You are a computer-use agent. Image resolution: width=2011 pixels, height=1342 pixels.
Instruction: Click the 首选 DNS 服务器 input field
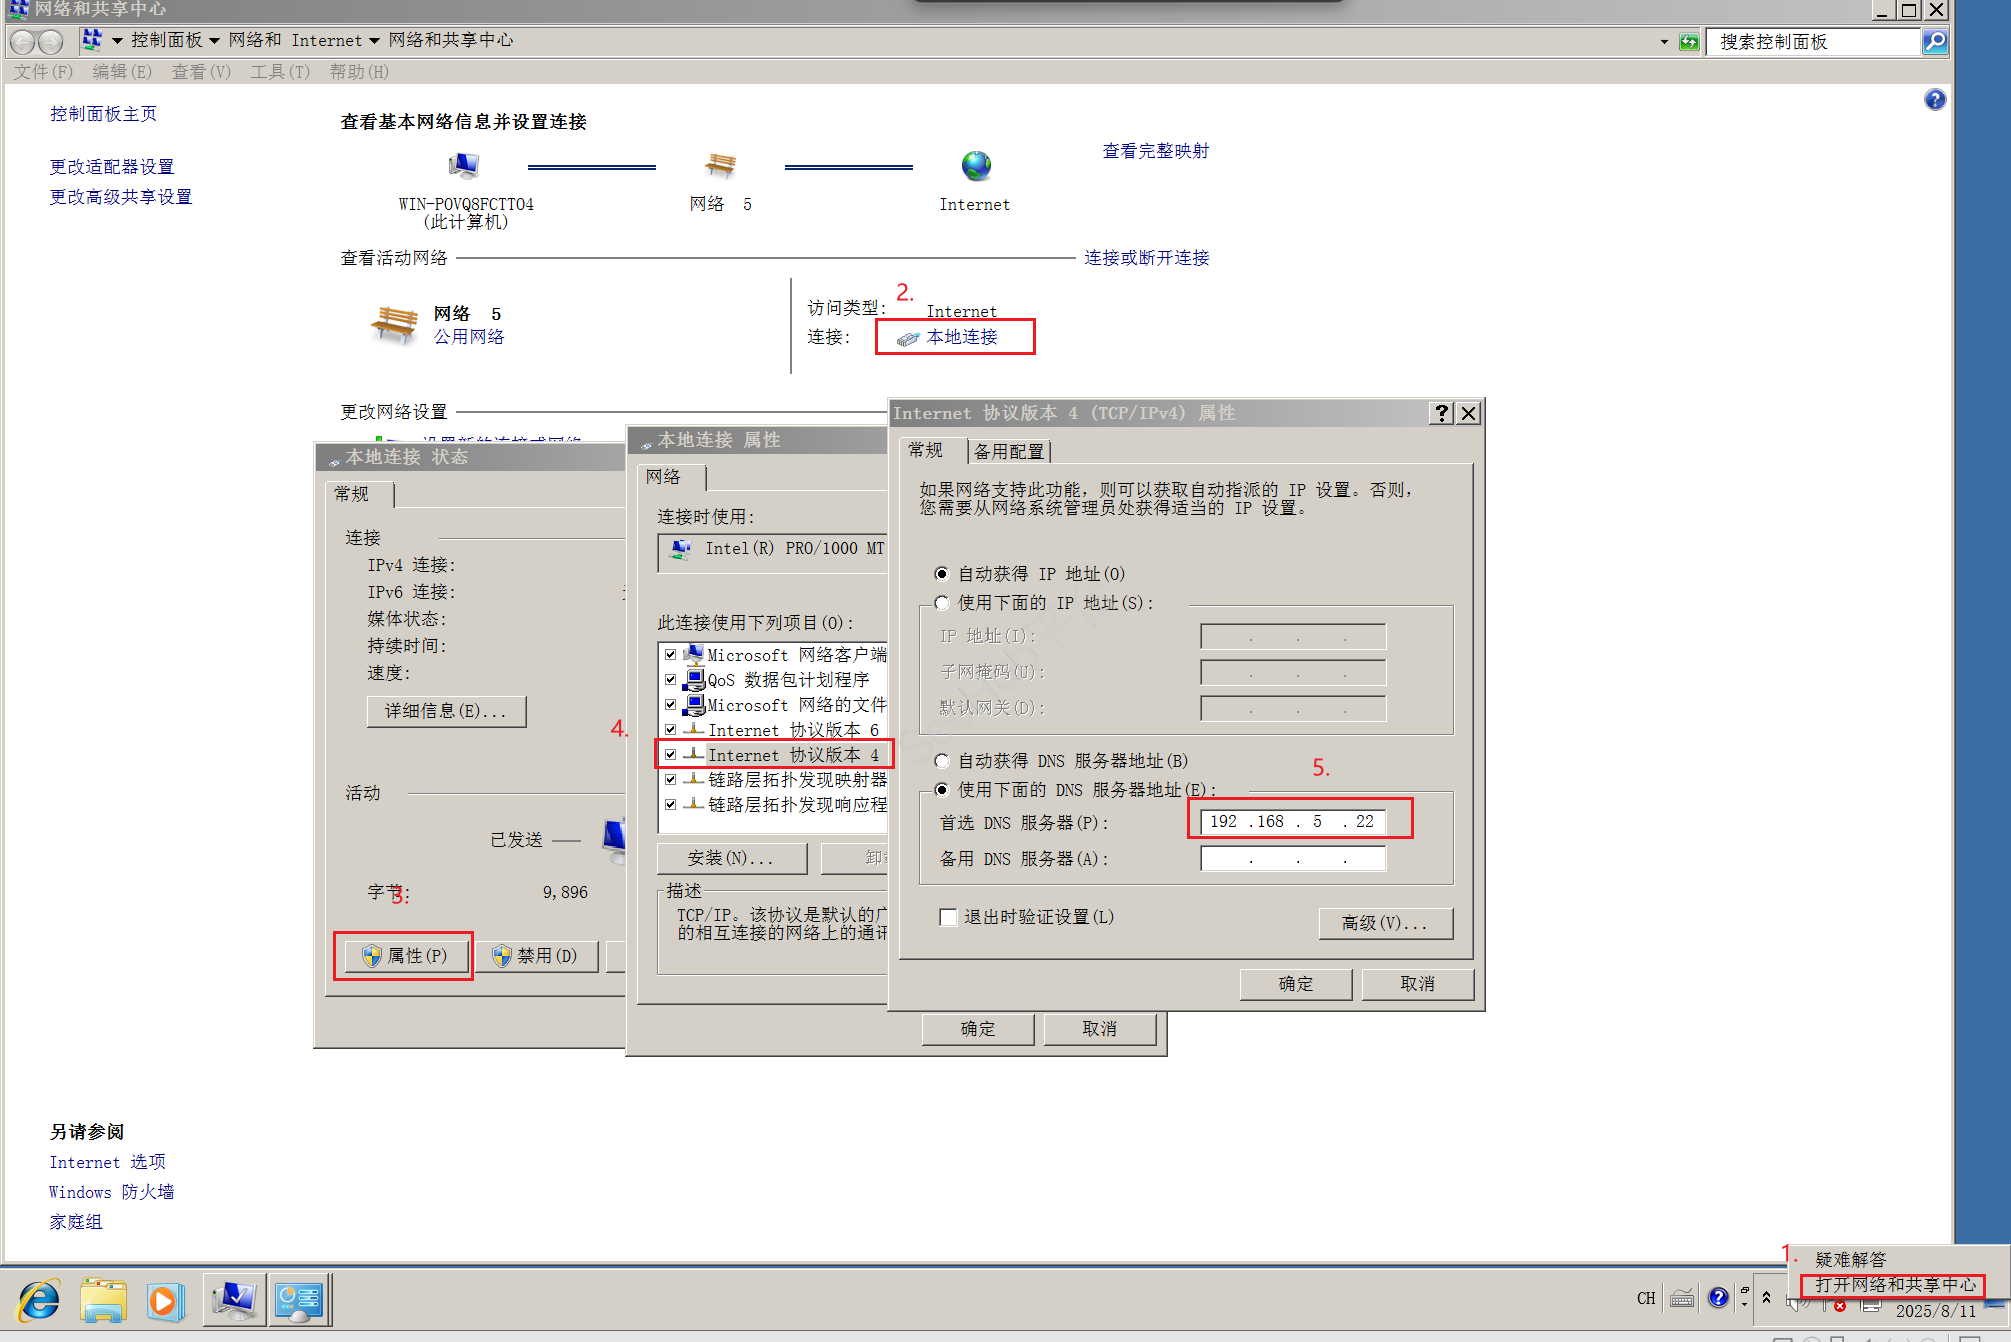tap(1292, 821)
